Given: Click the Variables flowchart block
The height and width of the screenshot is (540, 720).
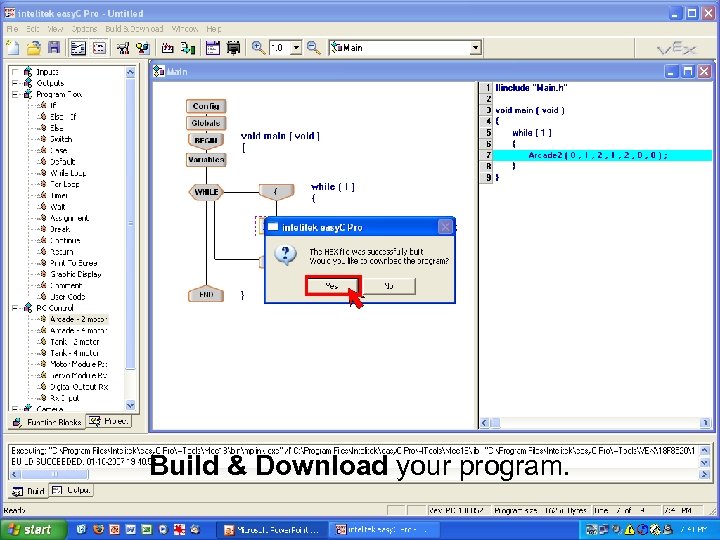Looking at the screenshot, I should (x=206, y=160).
